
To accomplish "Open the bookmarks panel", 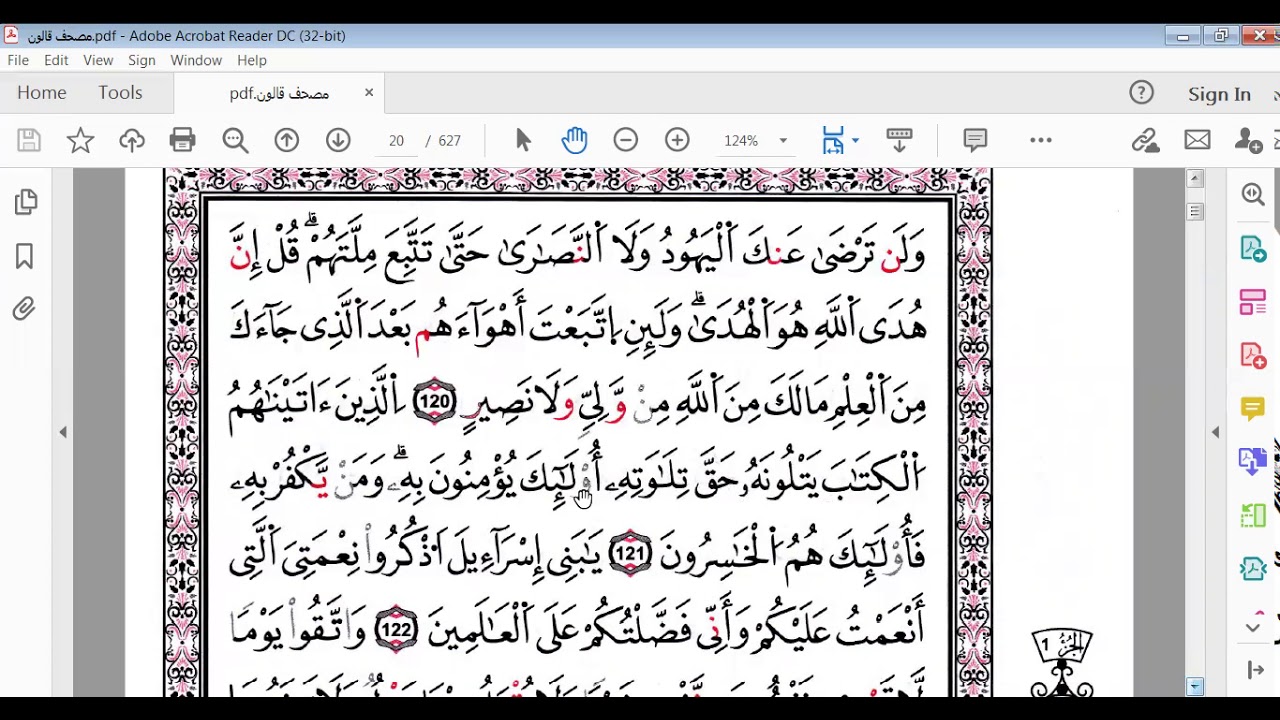I will tap(25, 257).
